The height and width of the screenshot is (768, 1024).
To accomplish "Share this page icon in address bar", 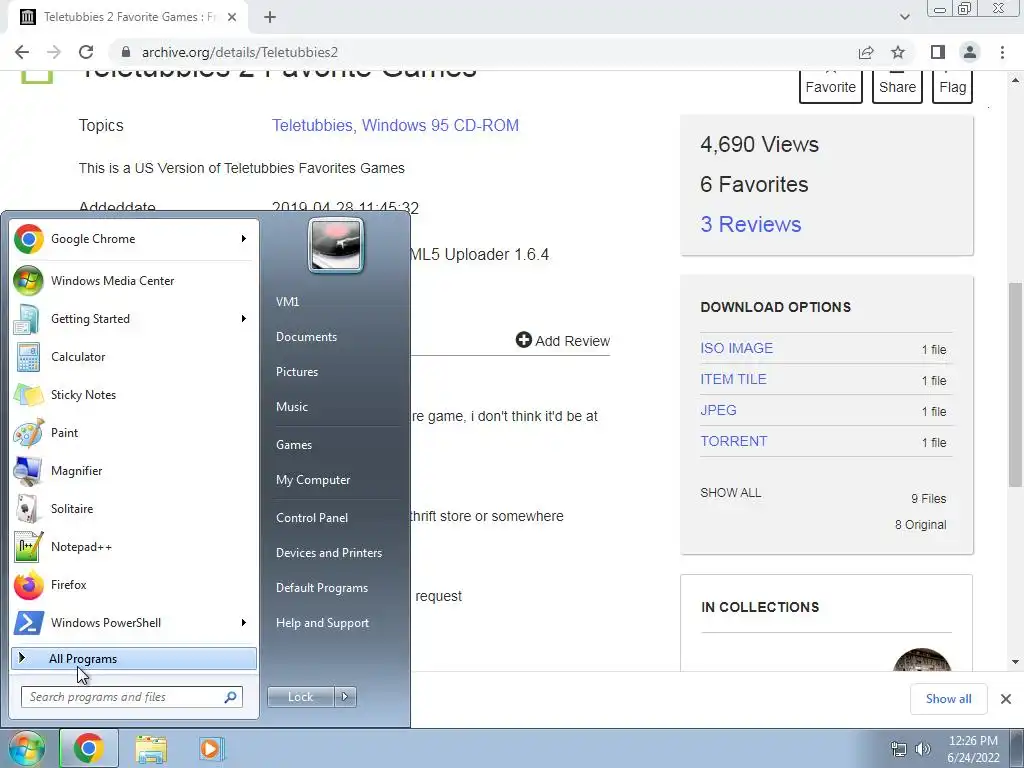I will [866, 52].
